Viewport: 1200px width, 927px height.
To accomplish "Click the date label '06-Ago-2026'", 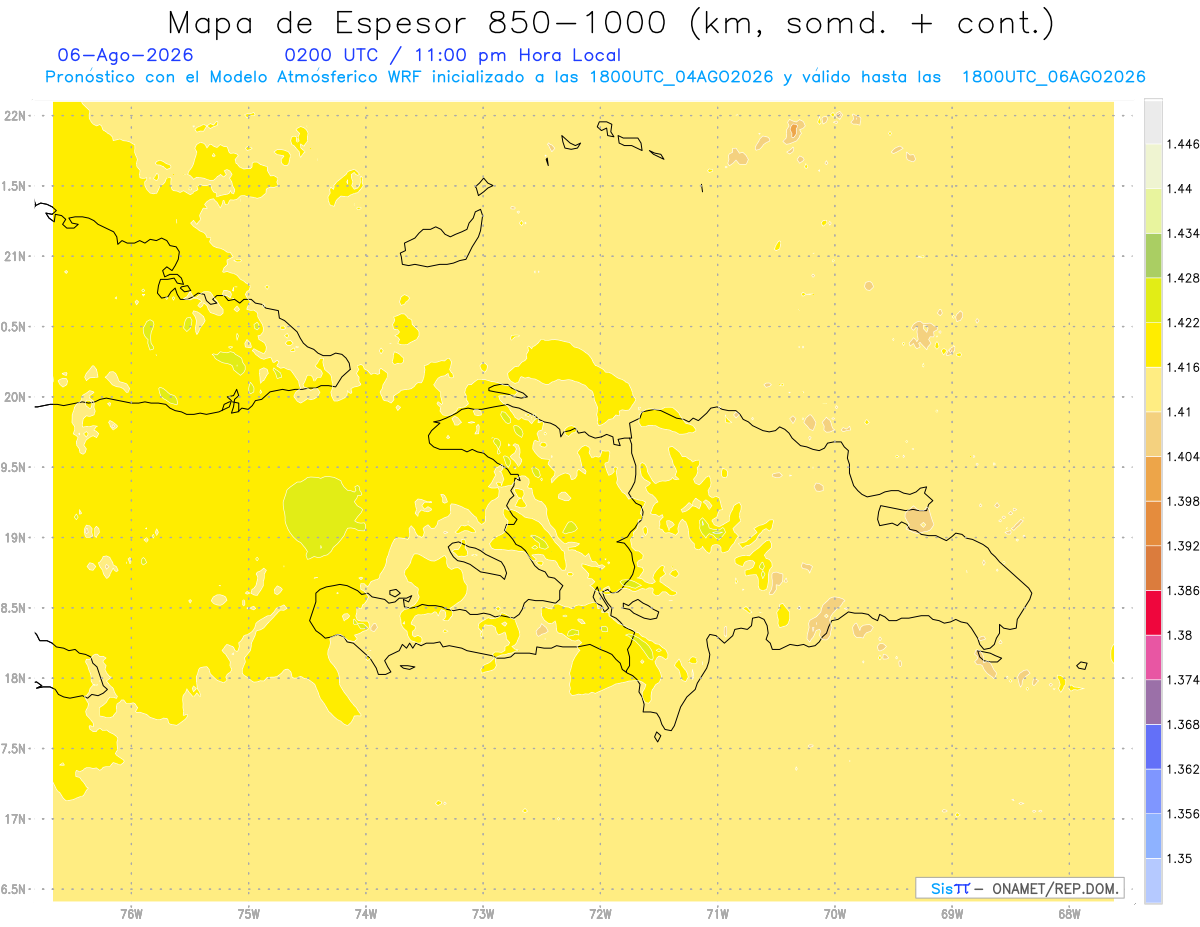I will (x=126, y=55).
